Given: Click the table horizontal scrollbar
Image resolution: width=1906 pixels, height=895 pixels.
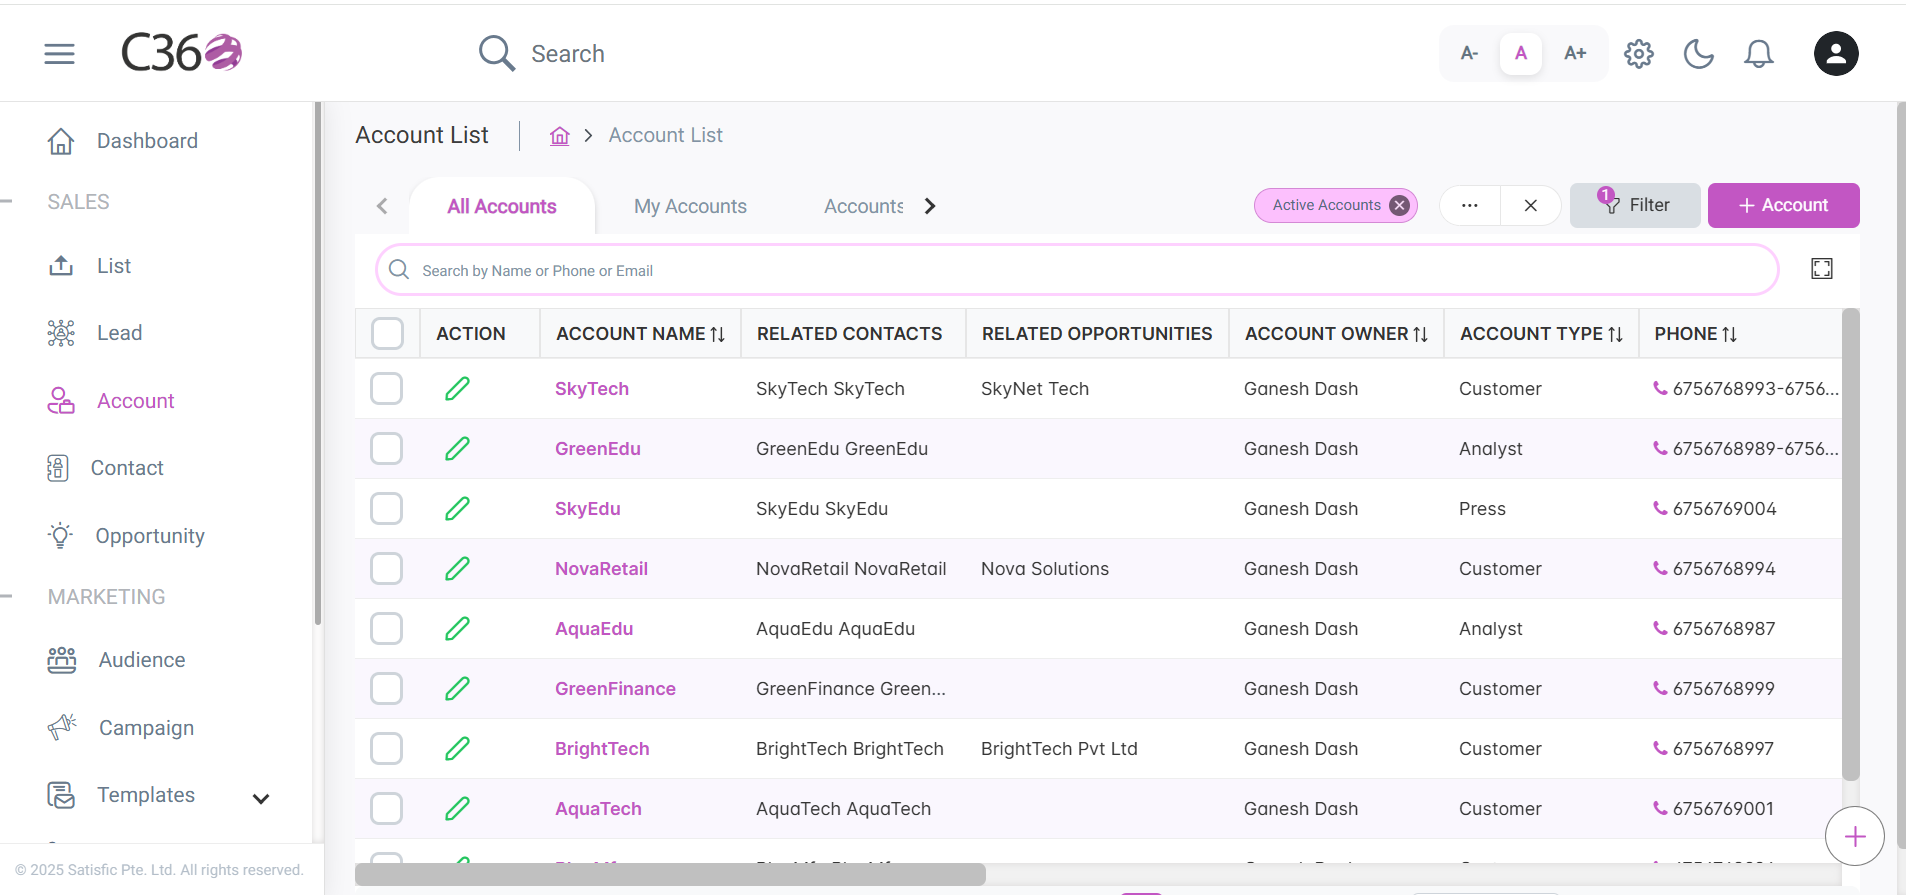Looking at the screenshot, I should pos(670,874).
